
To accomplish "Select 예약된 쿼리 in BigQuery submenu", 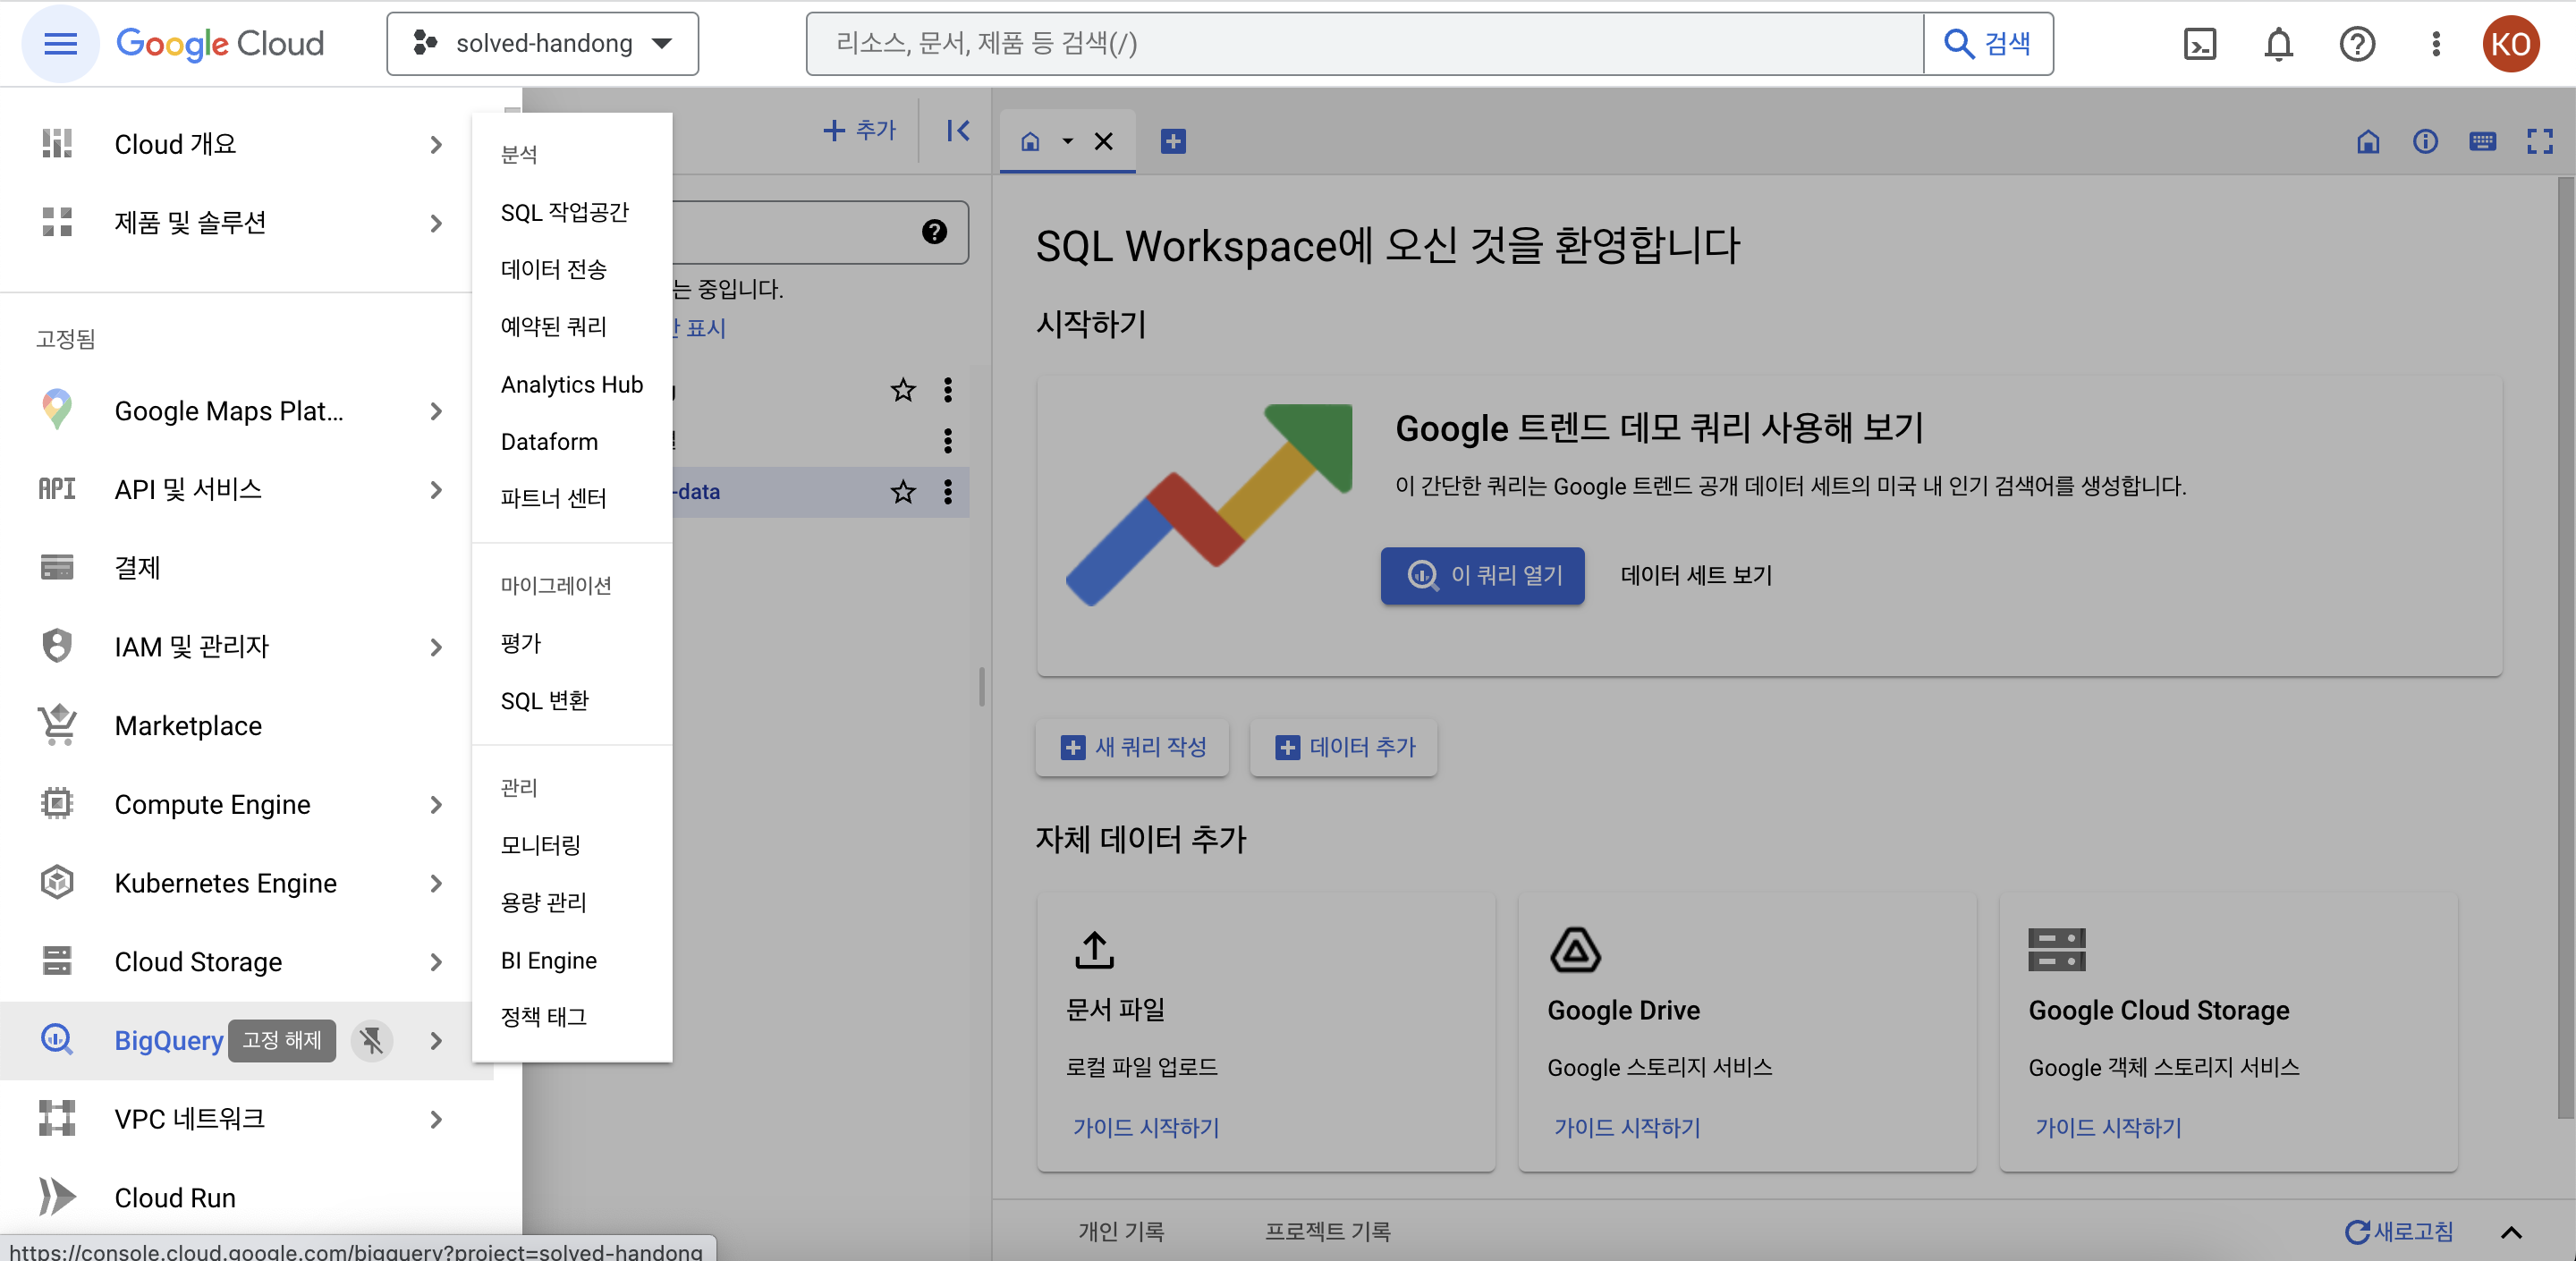I will (x=554, y=326).
